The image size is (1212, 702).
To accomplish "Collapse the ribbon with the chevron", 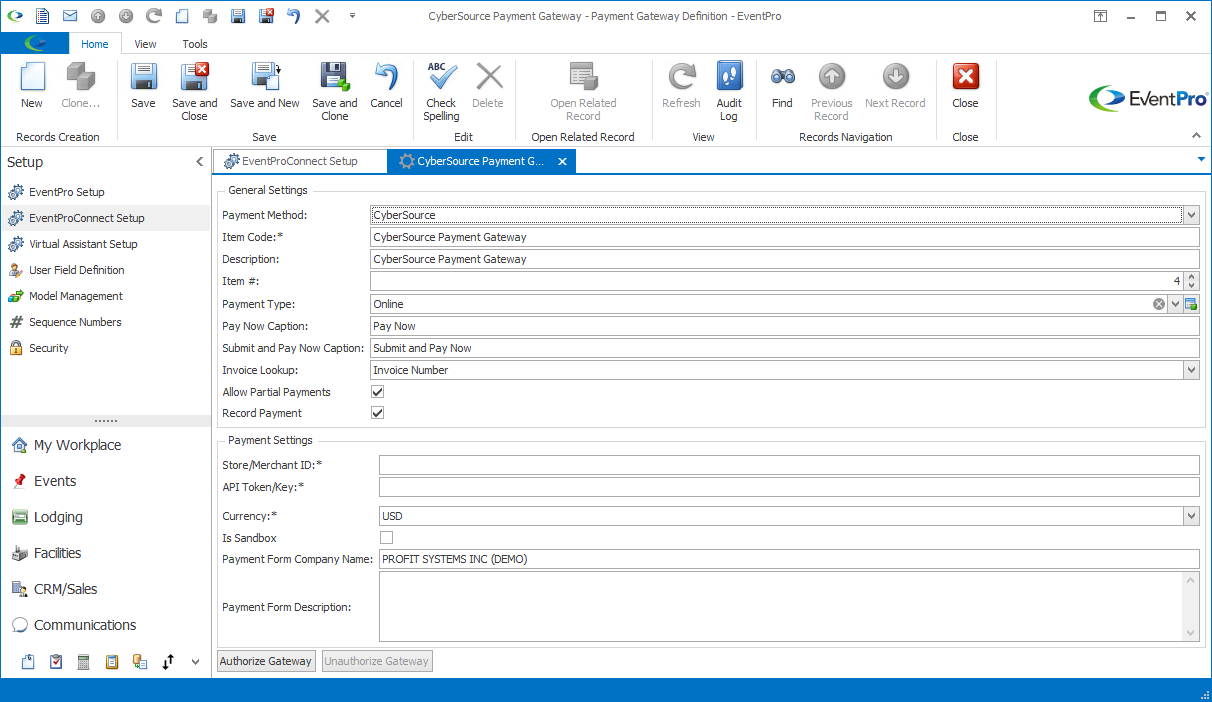I will 1196,135.
